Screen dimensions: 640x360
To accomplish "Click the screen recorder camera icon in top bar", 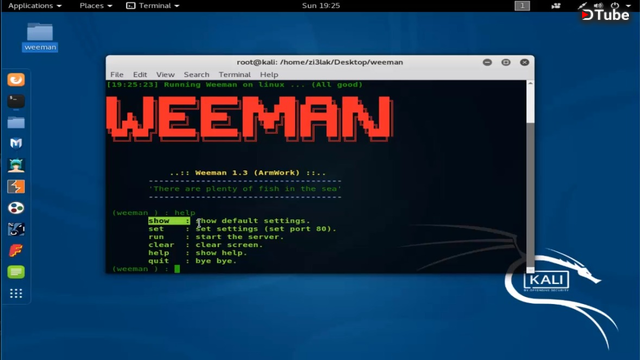I will 556,6.
